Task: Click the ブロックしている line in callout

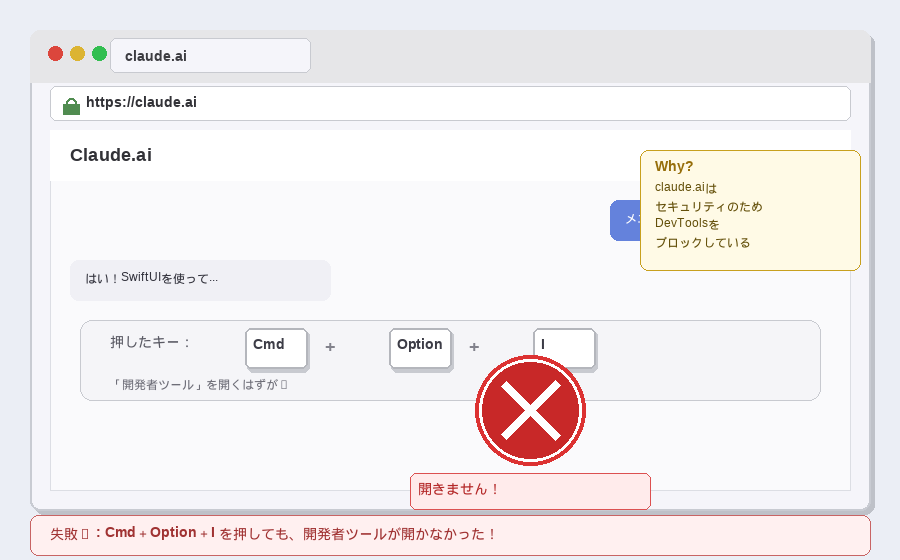Action: [x=703, y=243]
